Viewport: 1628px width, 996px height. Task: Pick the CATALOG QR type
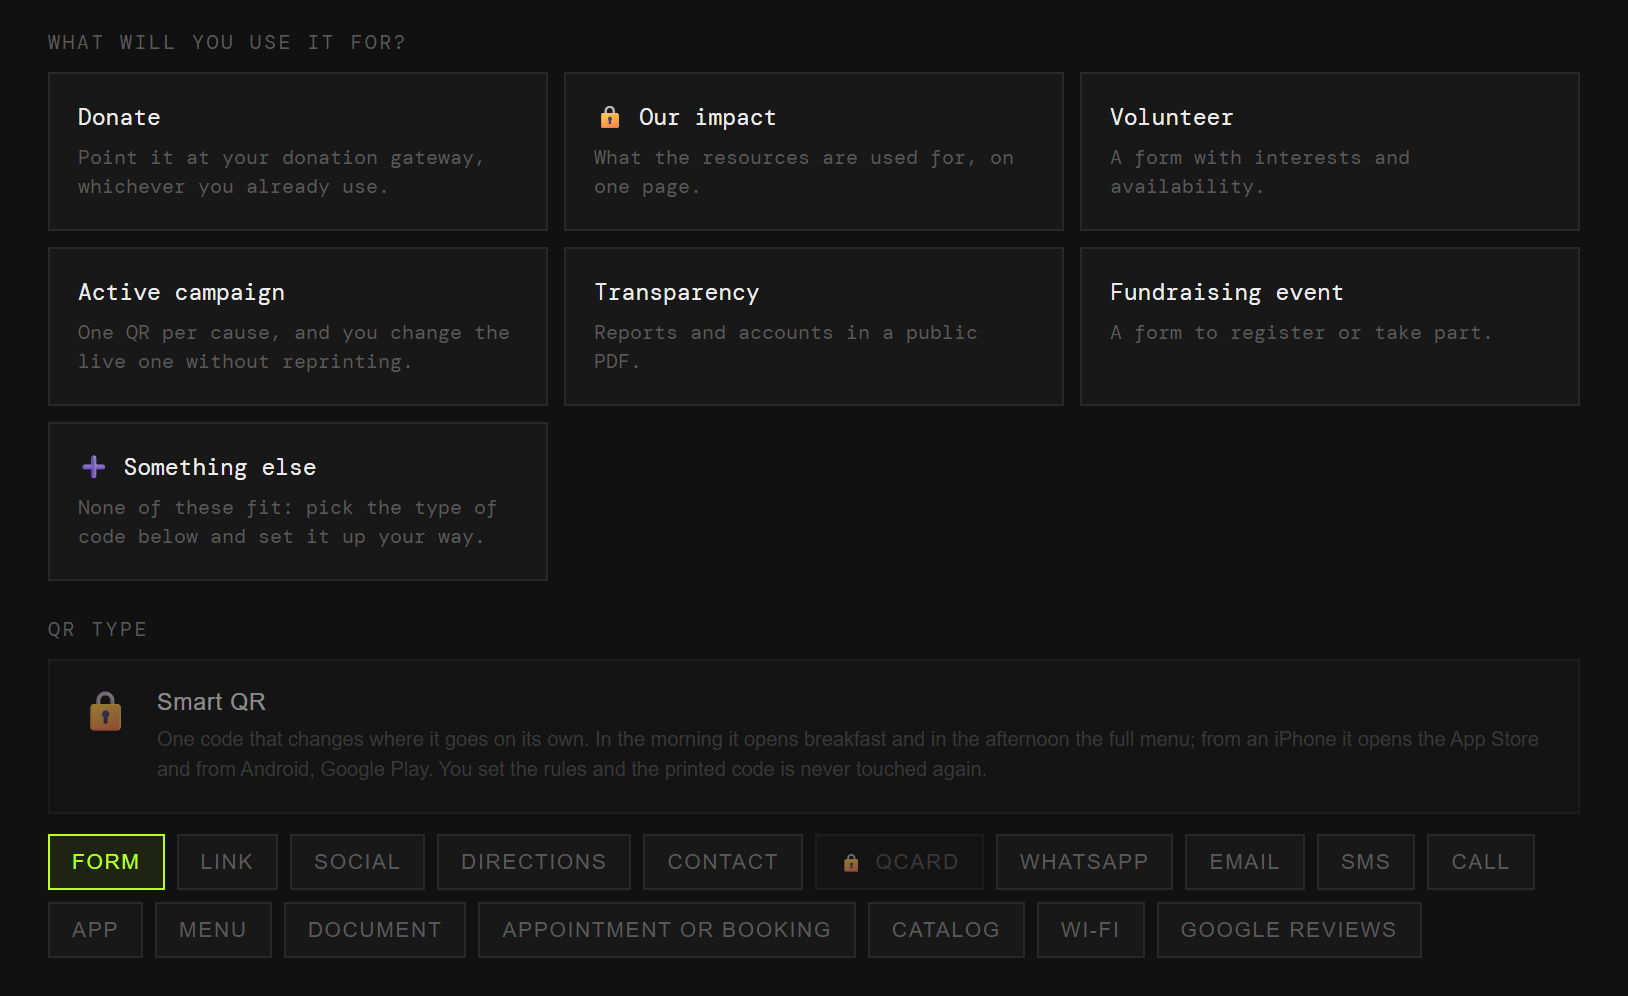point(946,930)
